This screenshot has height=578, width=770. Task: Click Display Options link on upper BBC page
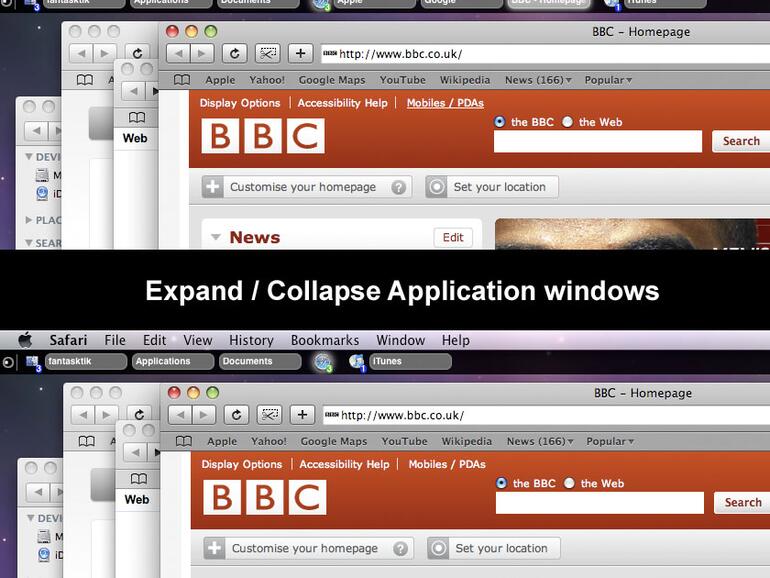pyautogui.click(x=240, y=103)
